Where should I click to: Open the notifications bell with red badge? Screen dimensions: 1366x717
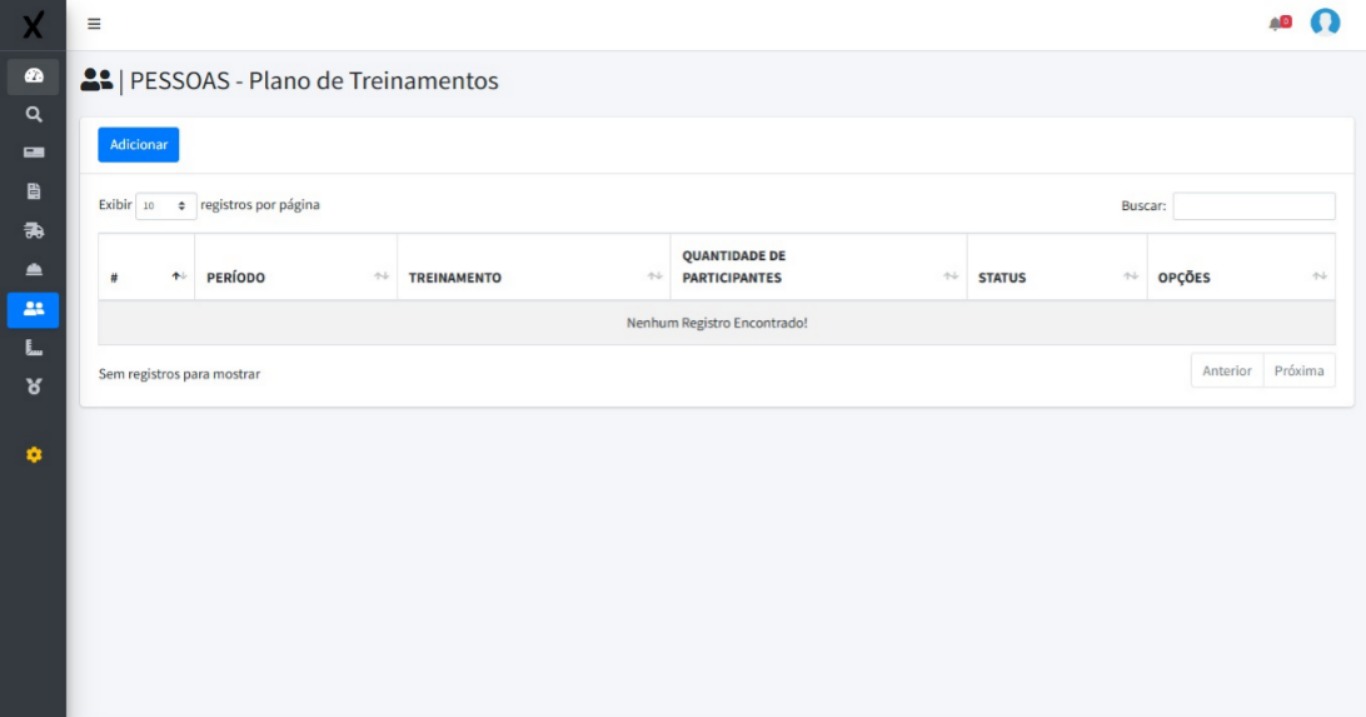click(x=1275, y=22)
